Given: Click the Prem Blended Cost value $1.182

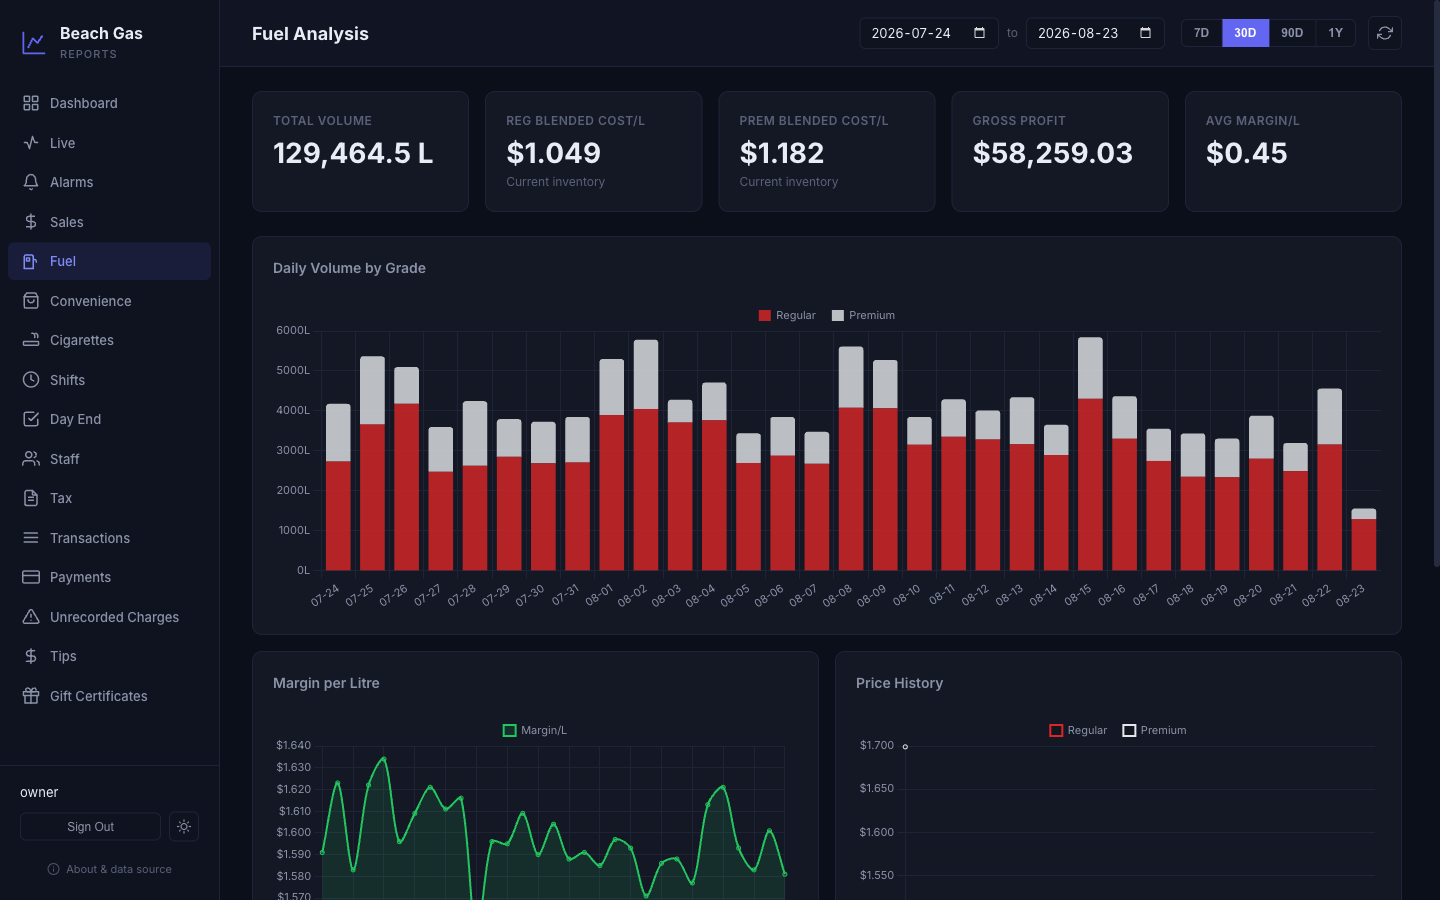Looking at the screenshot, I should click(x=782, y=153).
